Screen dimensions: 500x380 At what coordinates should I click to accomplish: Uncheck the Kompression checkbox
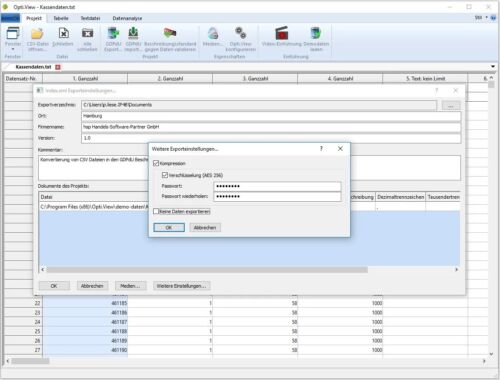click(156, 163)
